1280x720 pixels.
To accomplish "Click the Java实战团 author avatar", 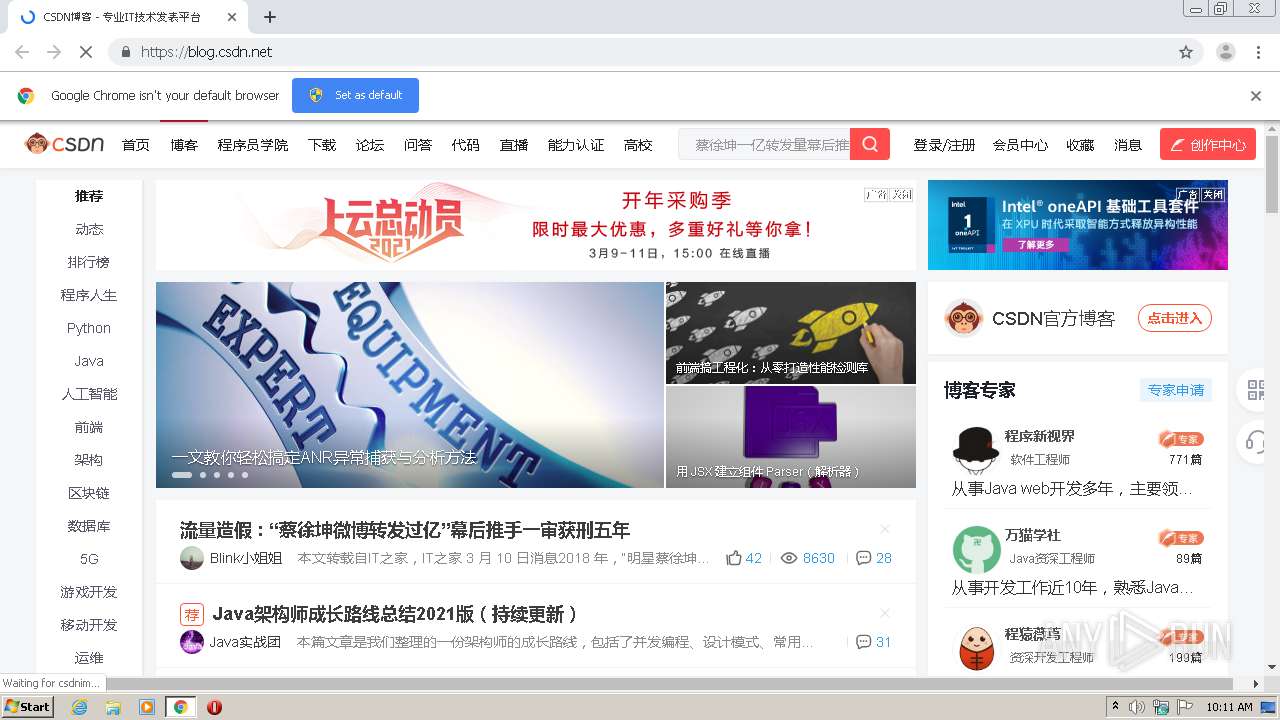I will click(192, 642).
